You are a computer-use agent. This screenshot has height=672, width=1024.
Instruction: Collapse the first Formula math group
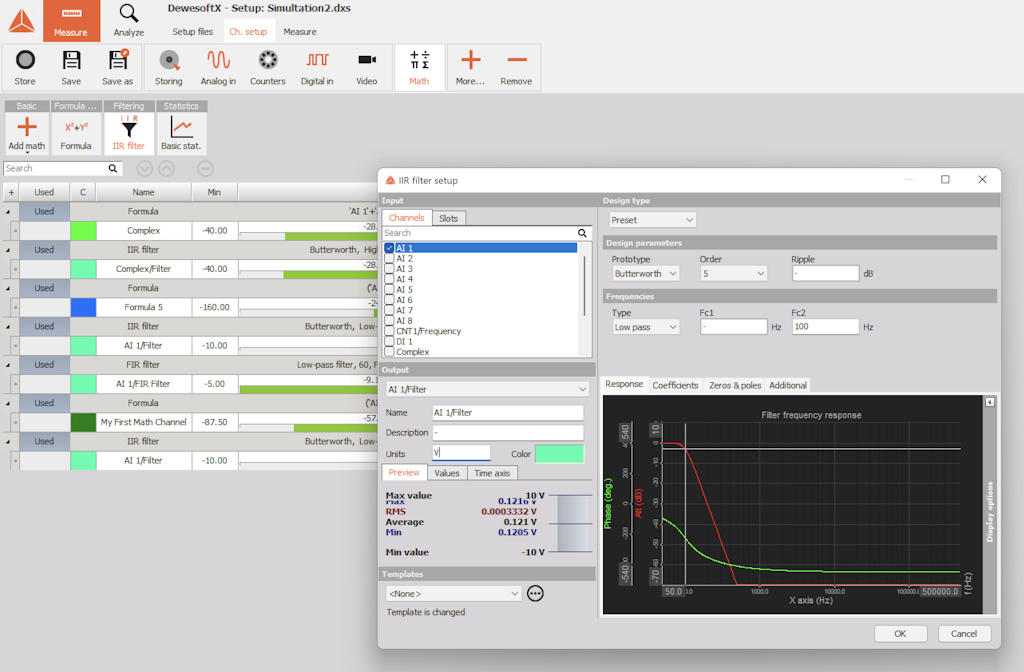[x=8, y=212]
